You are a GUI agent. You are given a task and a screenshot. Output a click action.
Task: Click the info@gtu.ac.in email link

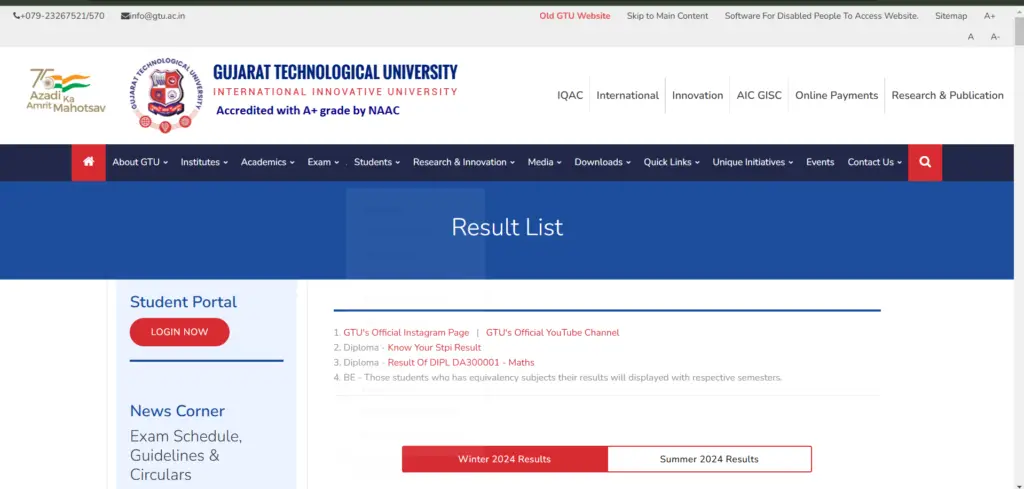[x=153, y=16]
